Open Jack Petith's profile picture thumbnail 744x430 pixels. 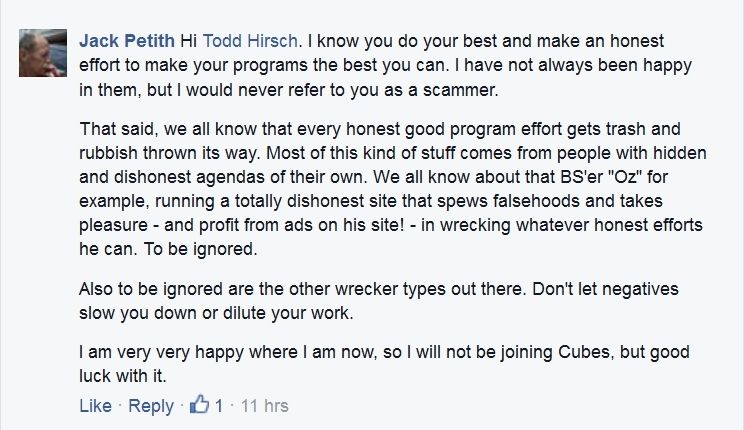(x=43, y=53)
